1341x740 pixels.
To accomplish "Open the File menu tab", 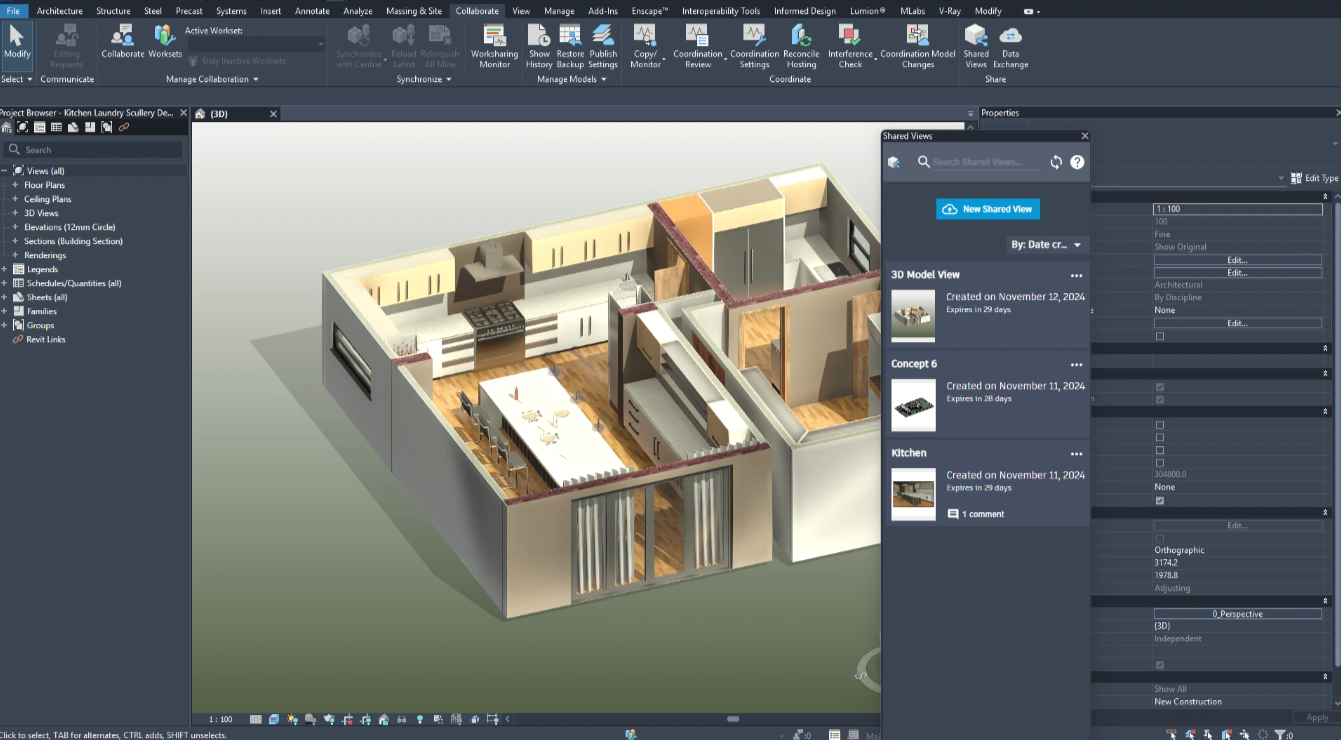I will [13, 11].
